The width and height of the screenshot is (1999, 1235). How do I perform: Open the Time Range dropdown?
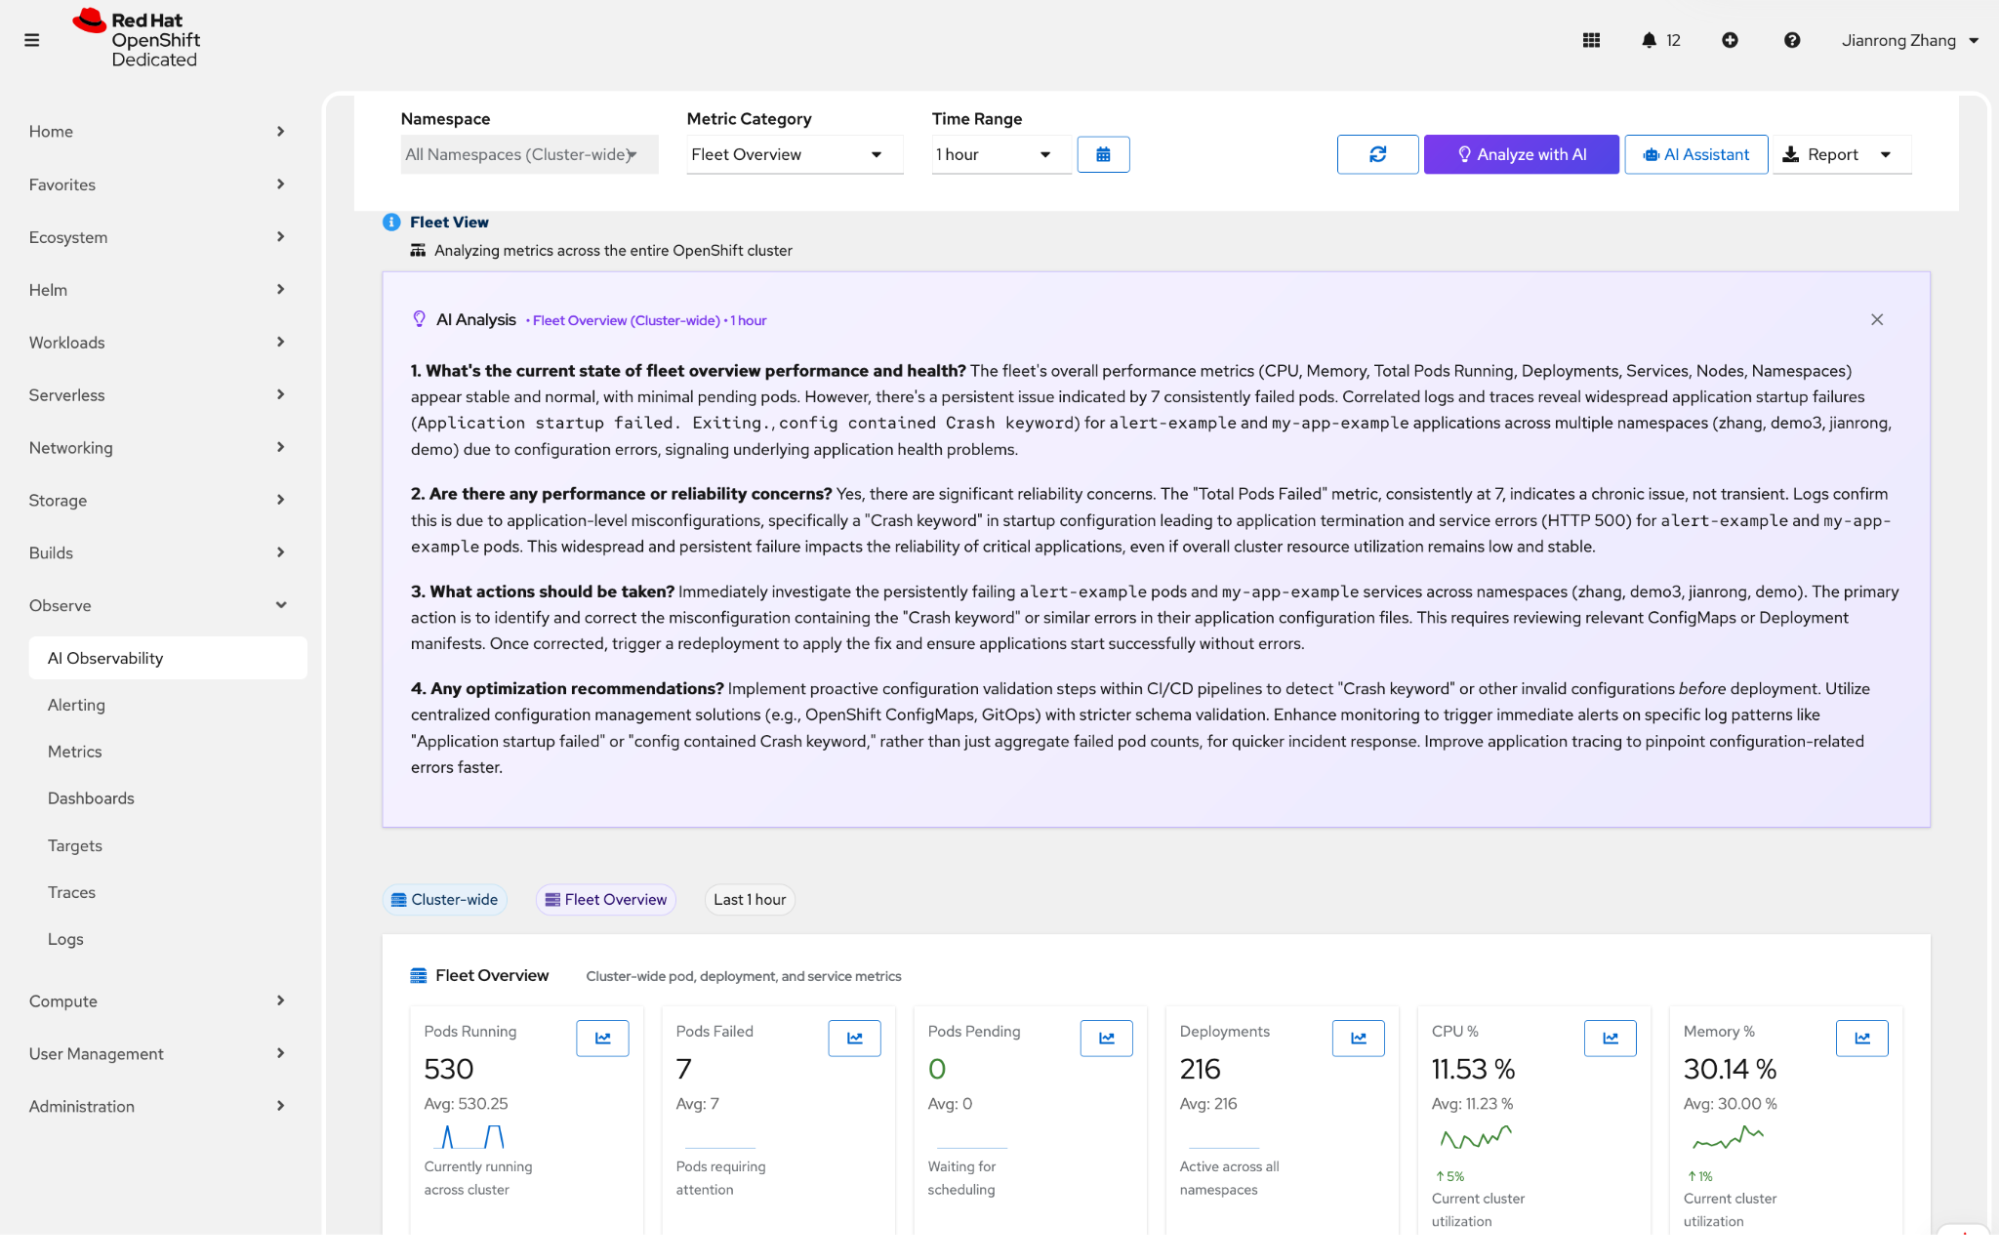pyautogui.click(x=1000, y=154)
